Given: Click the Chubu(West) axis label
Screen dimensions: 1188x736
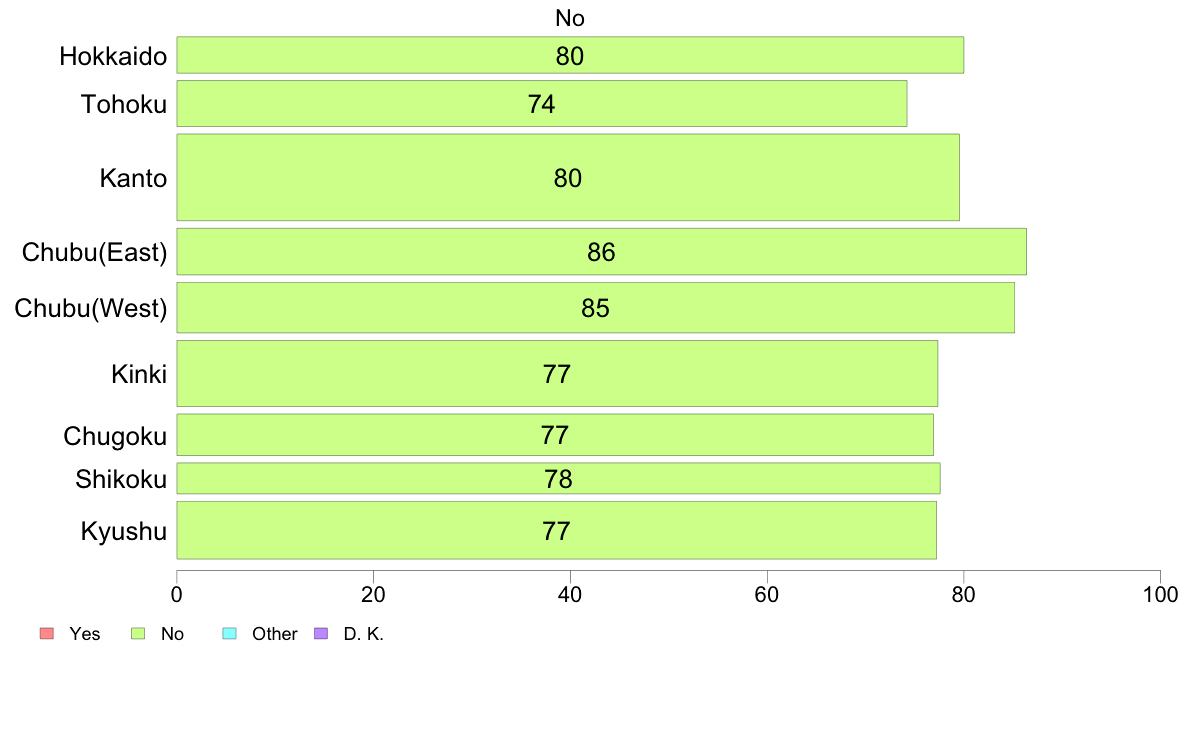Looking at the screenshot, I should [91, 308].
